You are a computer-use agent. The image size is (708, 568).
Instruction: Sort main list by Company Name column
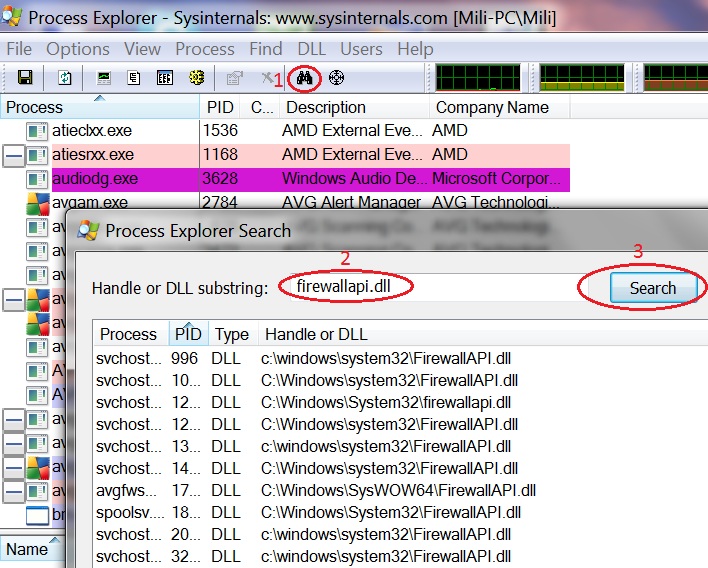pyautogui.click(x=499, y=107)
